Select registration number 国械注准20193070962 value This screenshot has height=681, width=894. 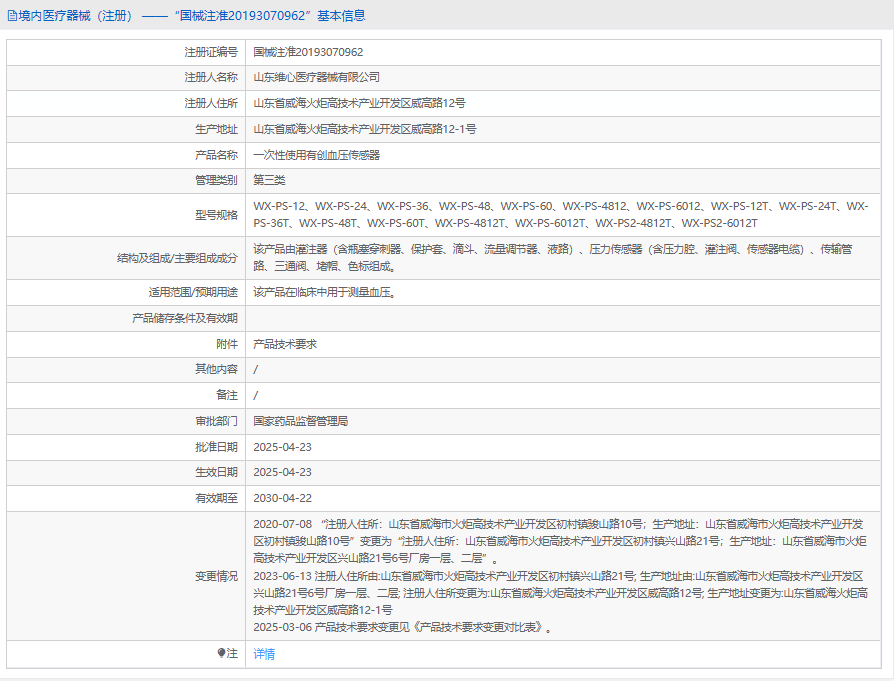pyautogui.click(x=308, y=51)
